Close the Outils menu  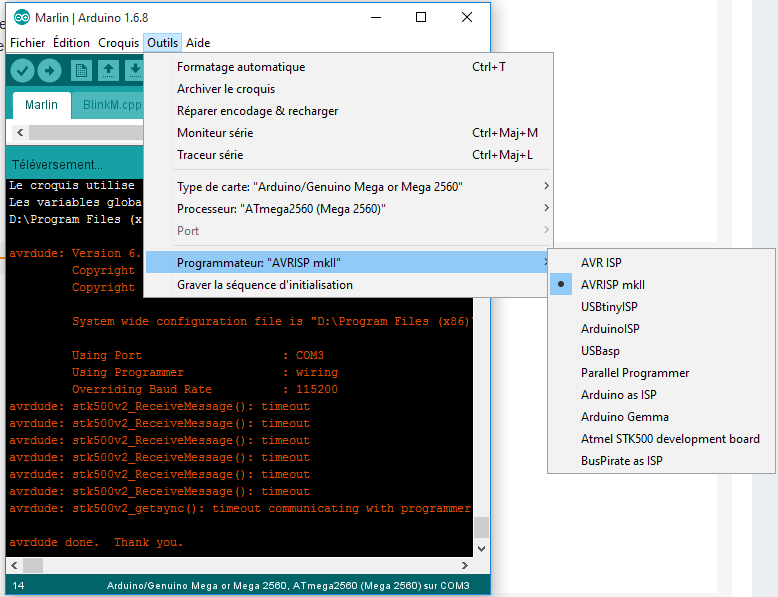[163, 43]
